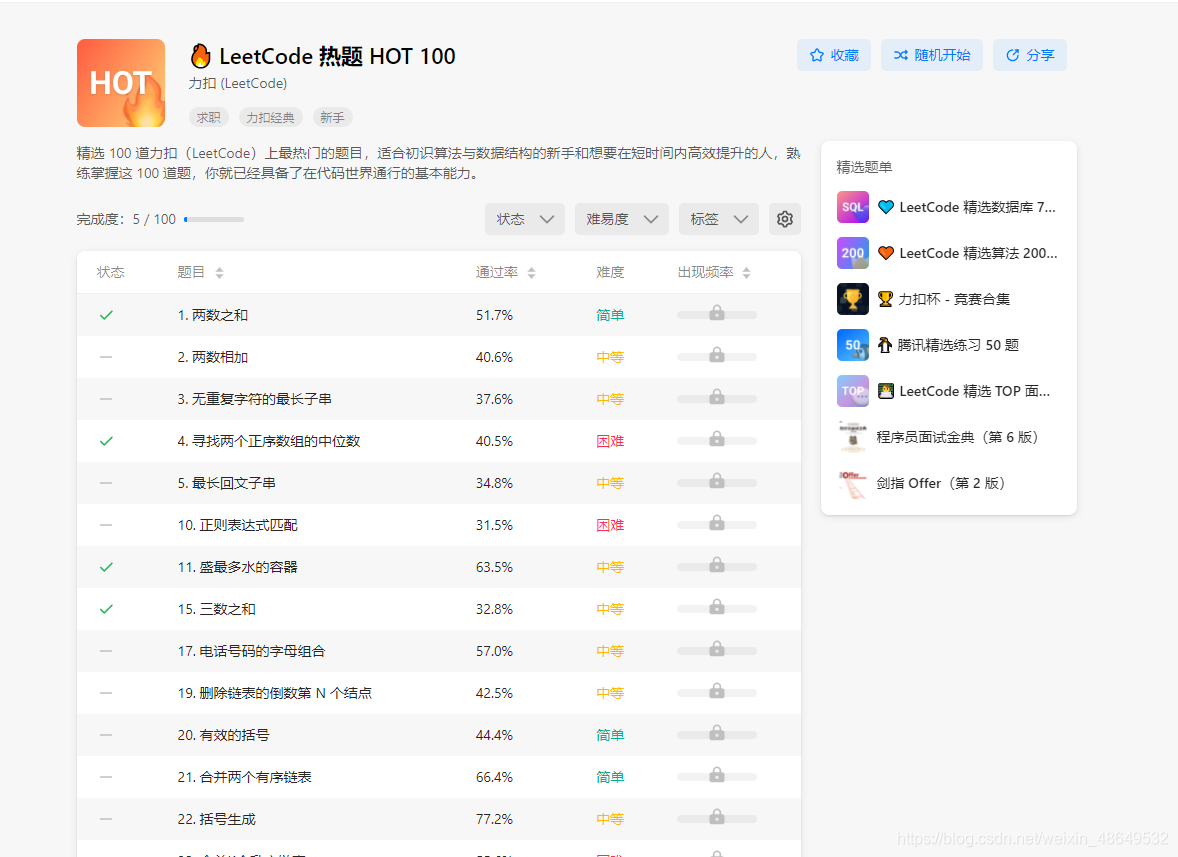
Task: Start a random problem with 随机开始
Action: (932, 55)
